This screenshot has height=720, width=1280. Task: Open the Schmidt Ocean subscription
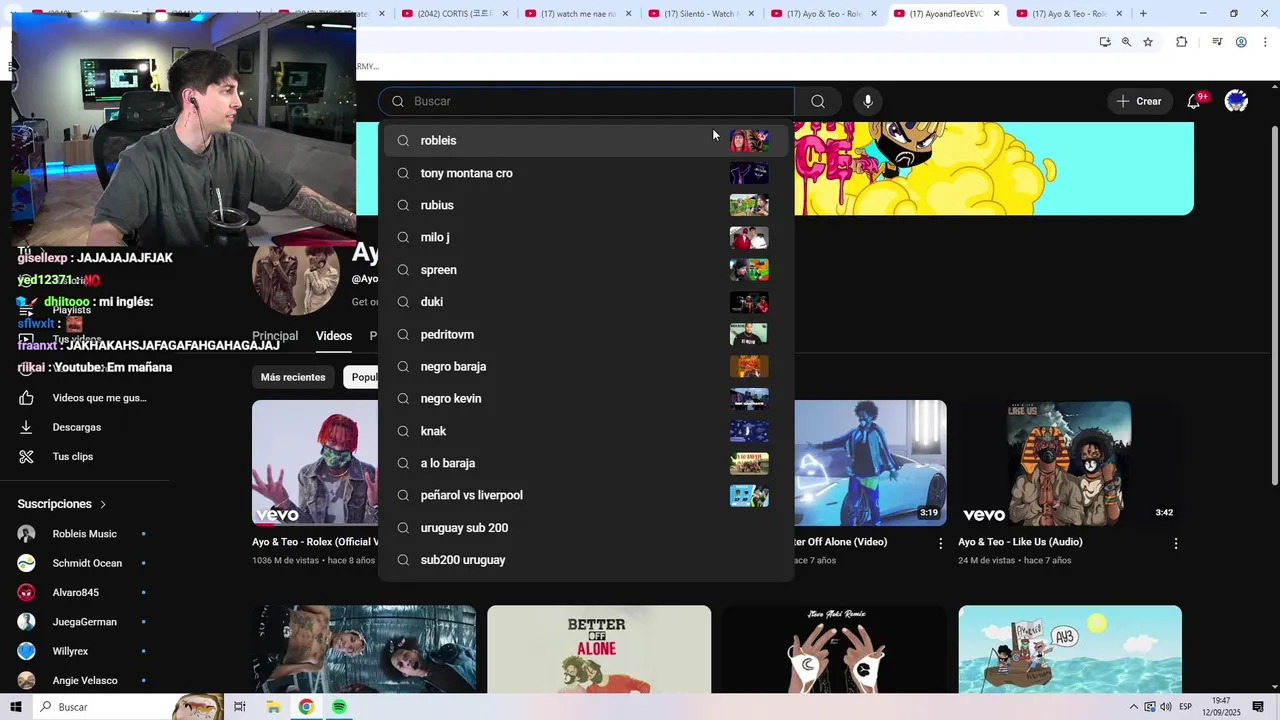85,563
